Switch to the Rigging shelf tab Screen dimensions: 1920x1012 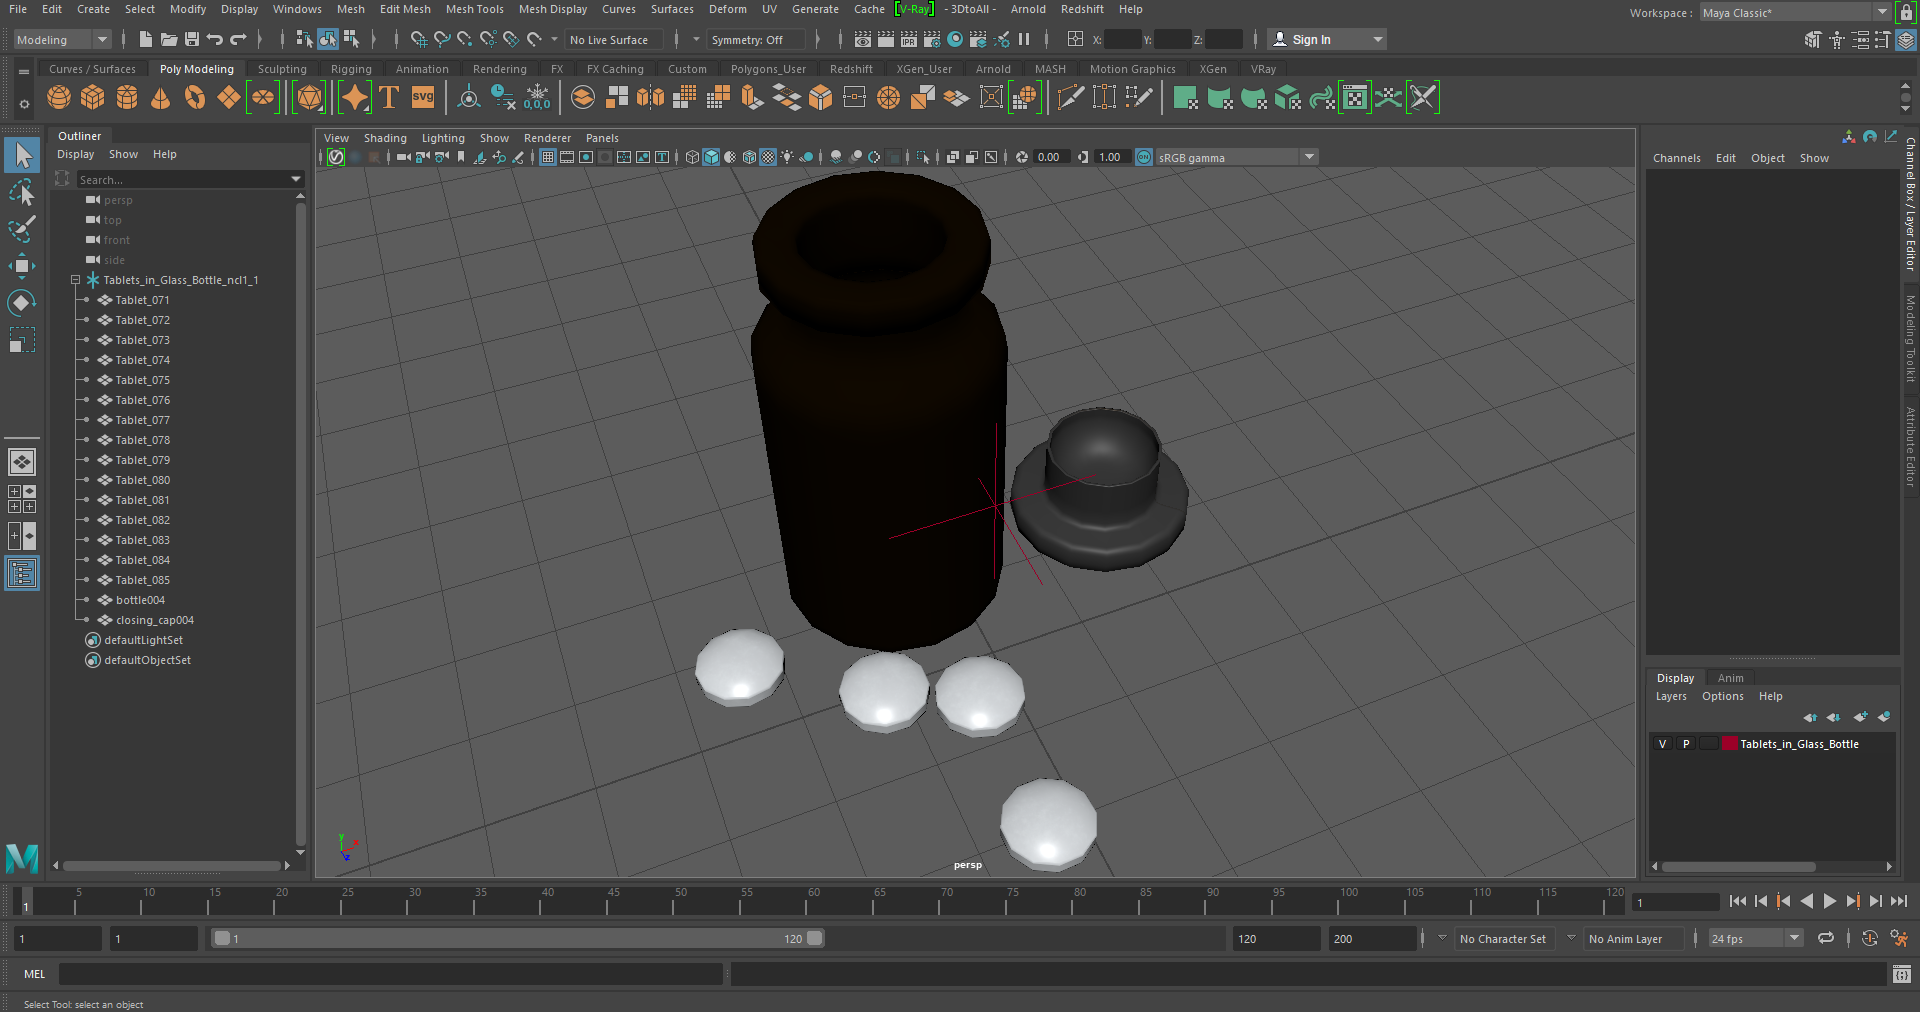pos(351,69)
